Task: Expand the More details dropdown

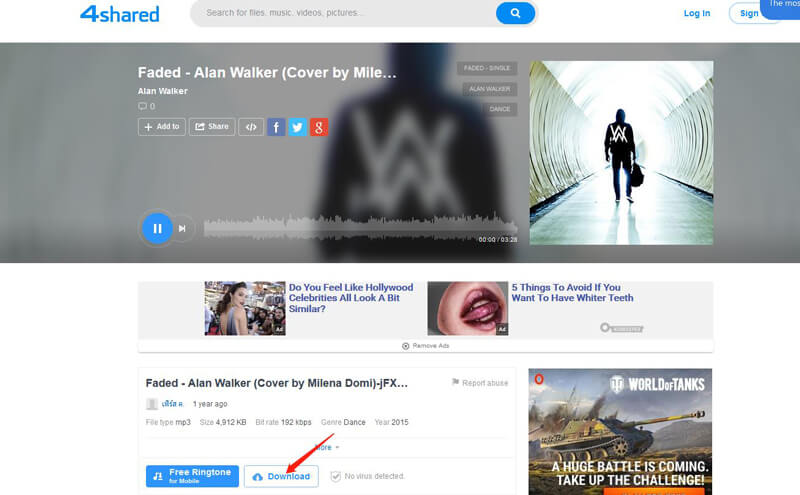Action: tap(327, 448)
